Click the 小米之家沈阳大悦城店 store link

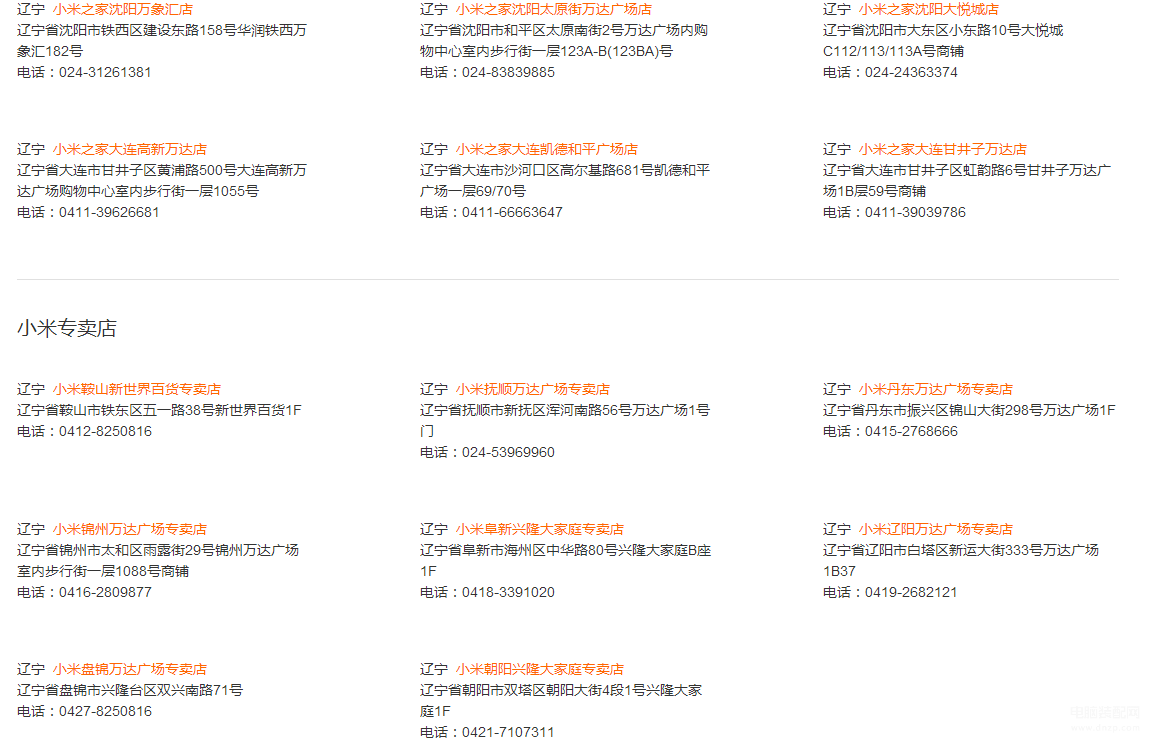[929, 10]
